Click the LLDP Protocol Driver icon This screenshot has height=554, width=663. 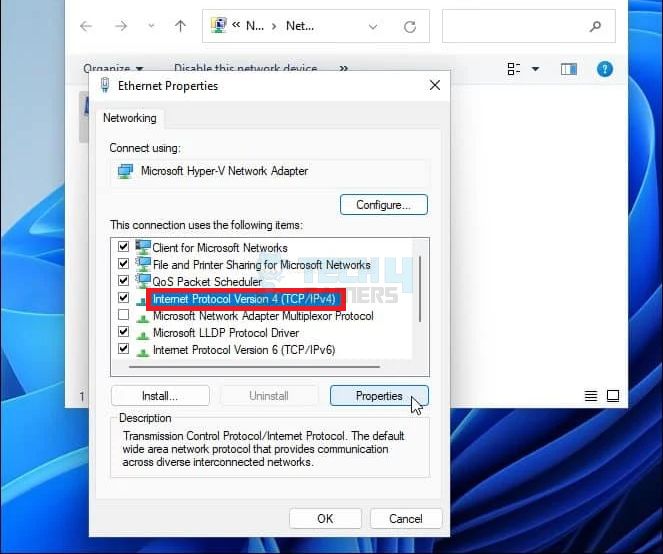[x=142, y=335]
